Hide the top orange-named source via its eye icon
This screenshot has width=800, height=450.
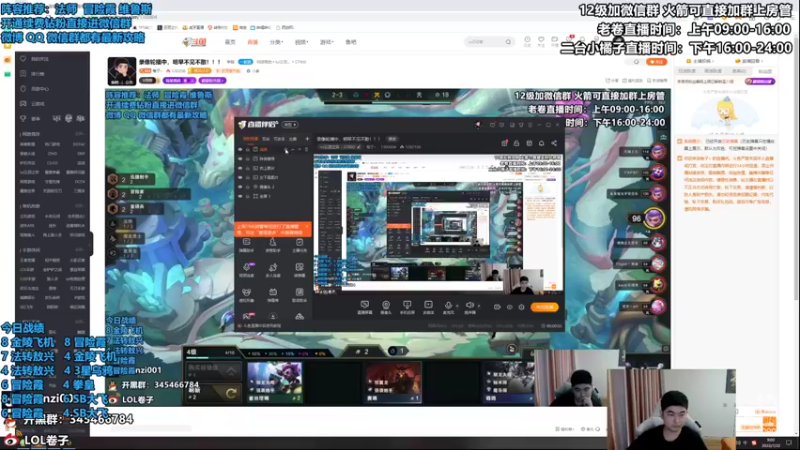coord(240,149)
